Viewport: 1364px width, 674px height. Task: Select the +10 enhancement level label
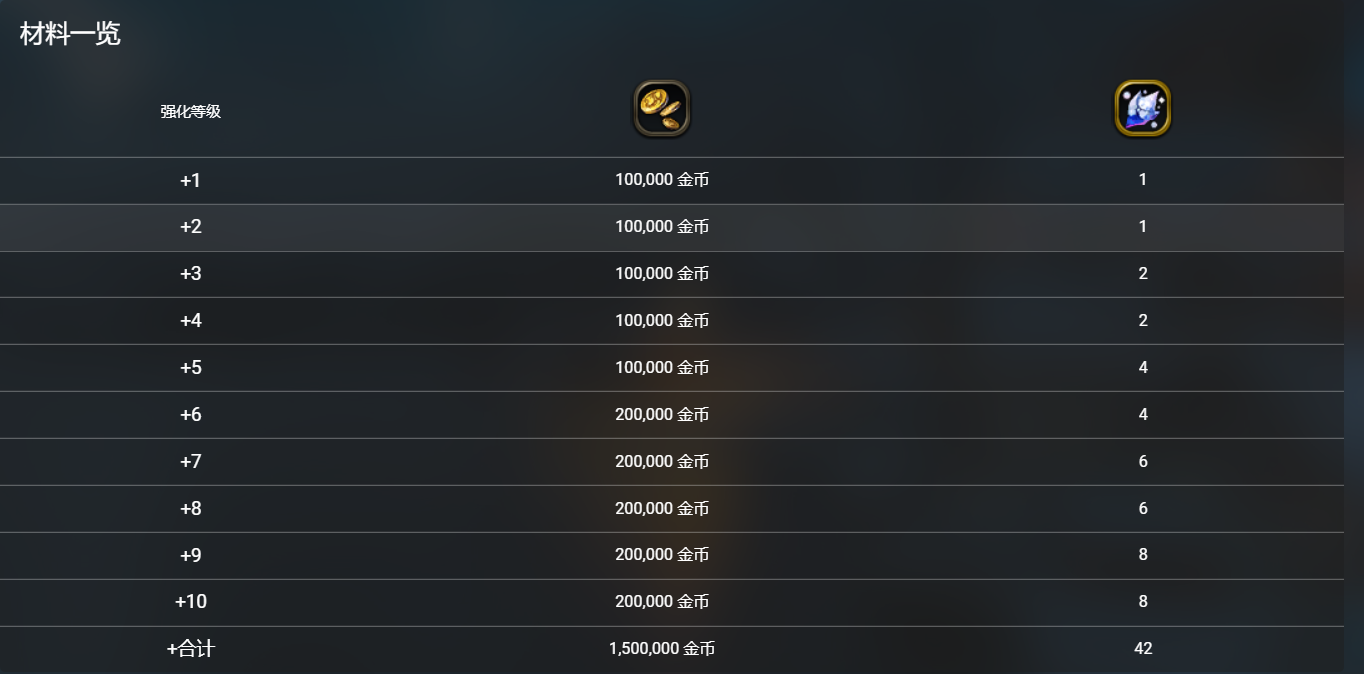click(190, 602)
